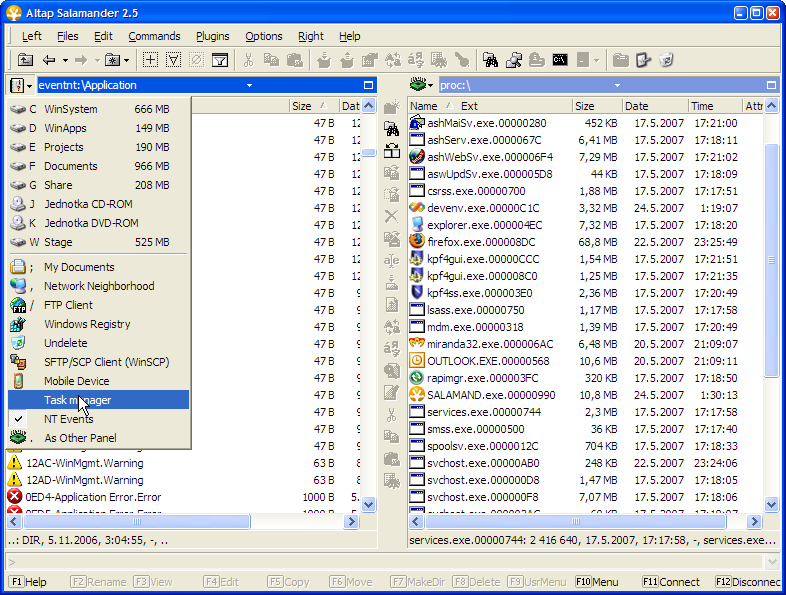Sort right panel by Date column header
The width and height of the screenshot is (786, 595).
655,106
